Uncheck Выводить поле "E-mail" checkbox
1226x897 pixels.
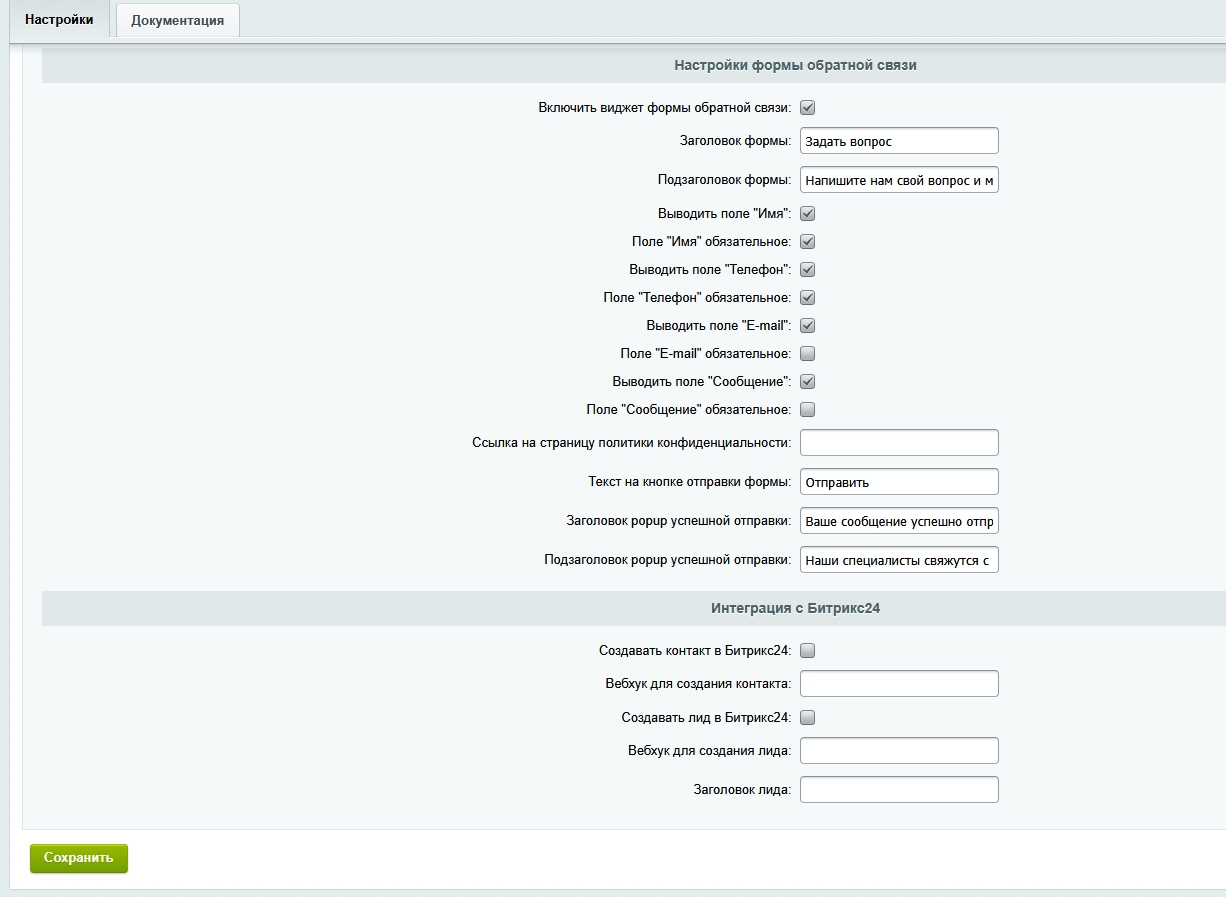(808, 326)
